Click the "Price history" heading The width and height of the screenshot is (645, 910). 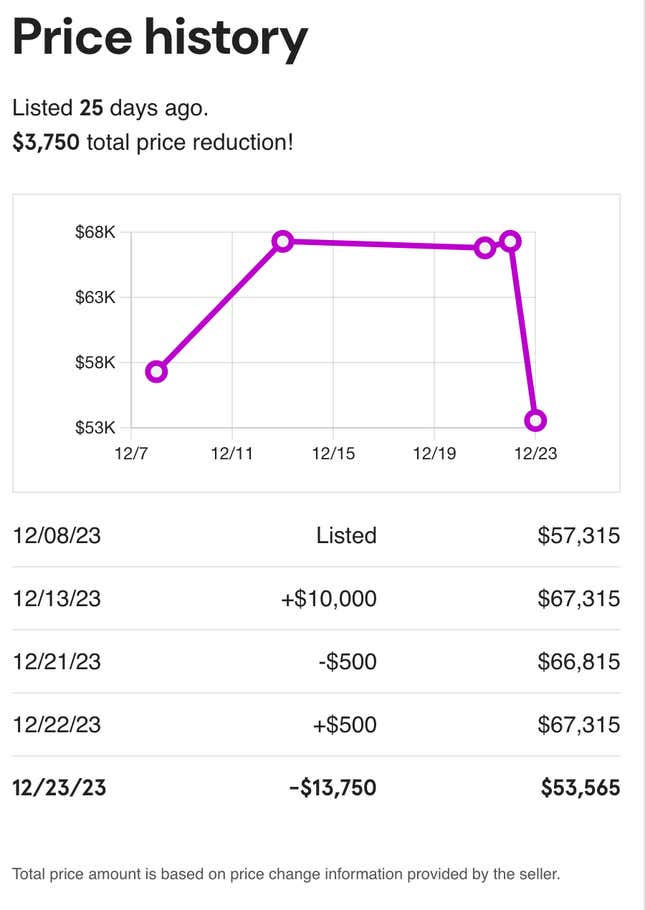coord(160,38)
